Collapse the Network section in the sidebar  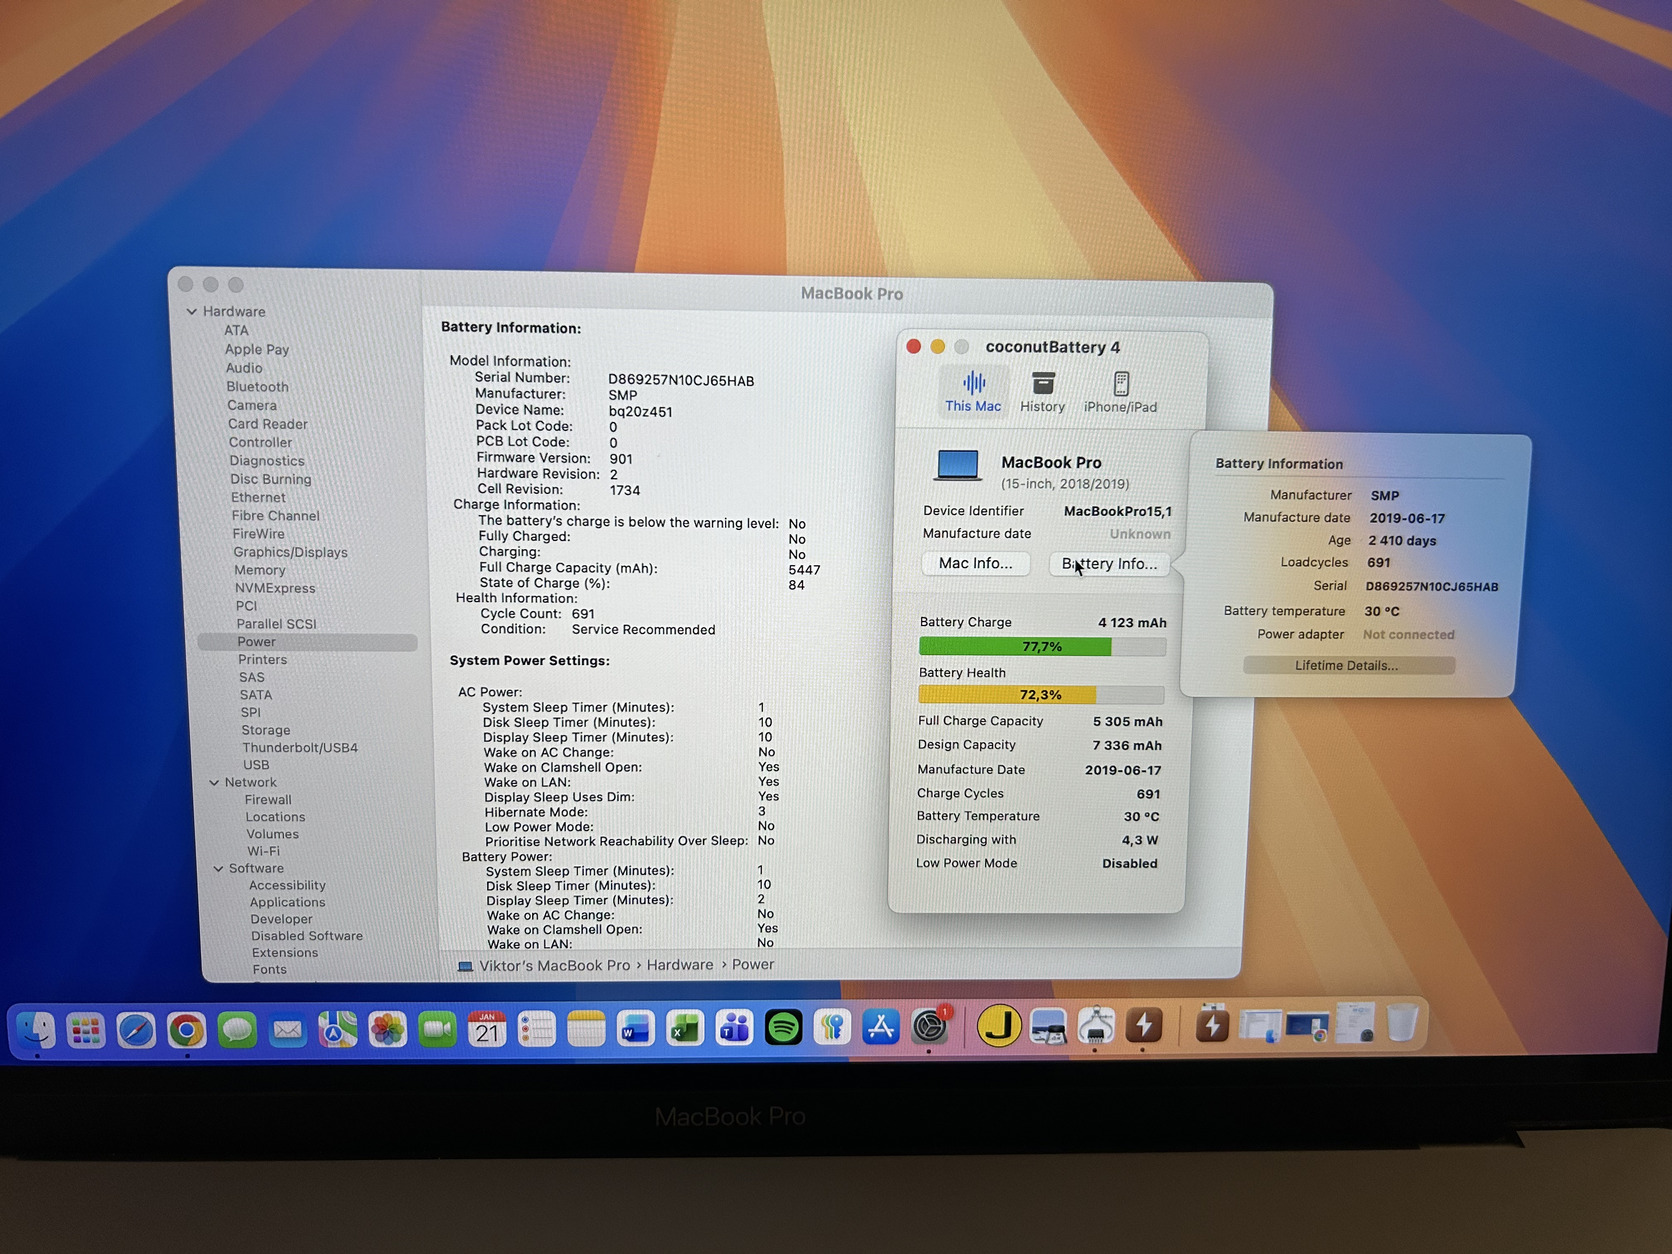click(x=214, y=783)
